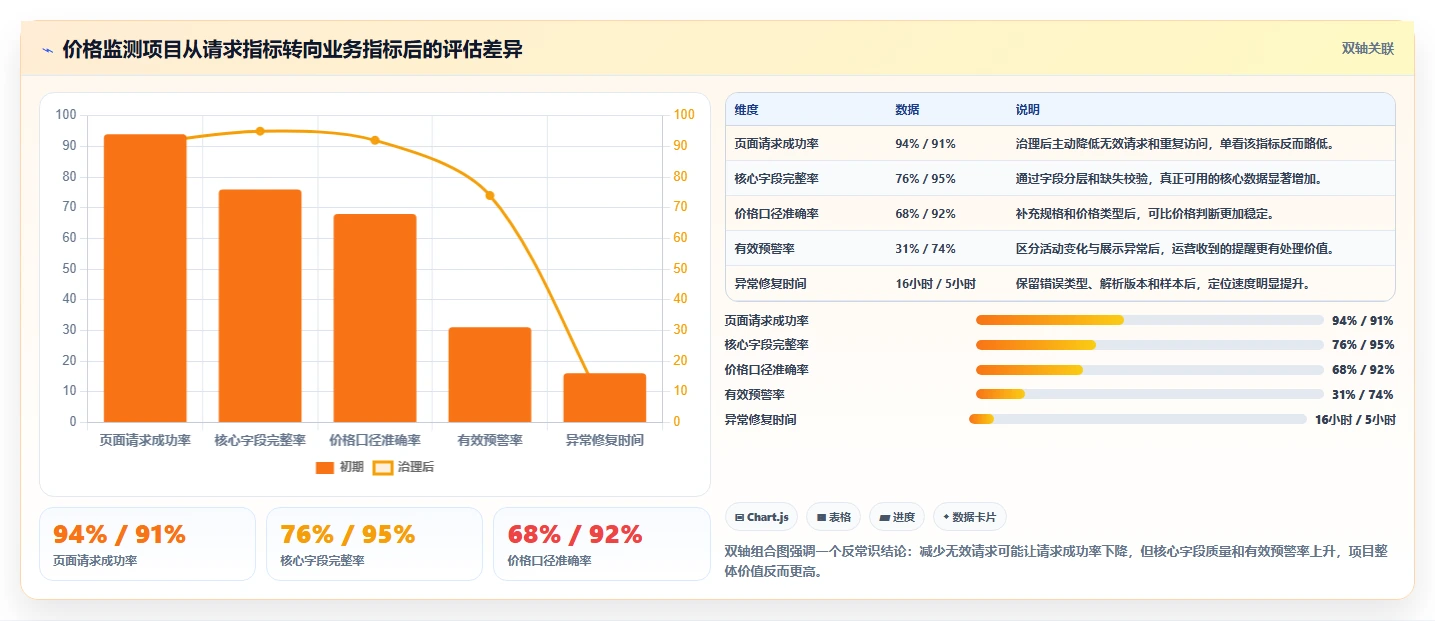Select the 核心字段完整率 table row cell
Image resolution: width=1435 pixels, height=621 pixels.
click(776, 179)
